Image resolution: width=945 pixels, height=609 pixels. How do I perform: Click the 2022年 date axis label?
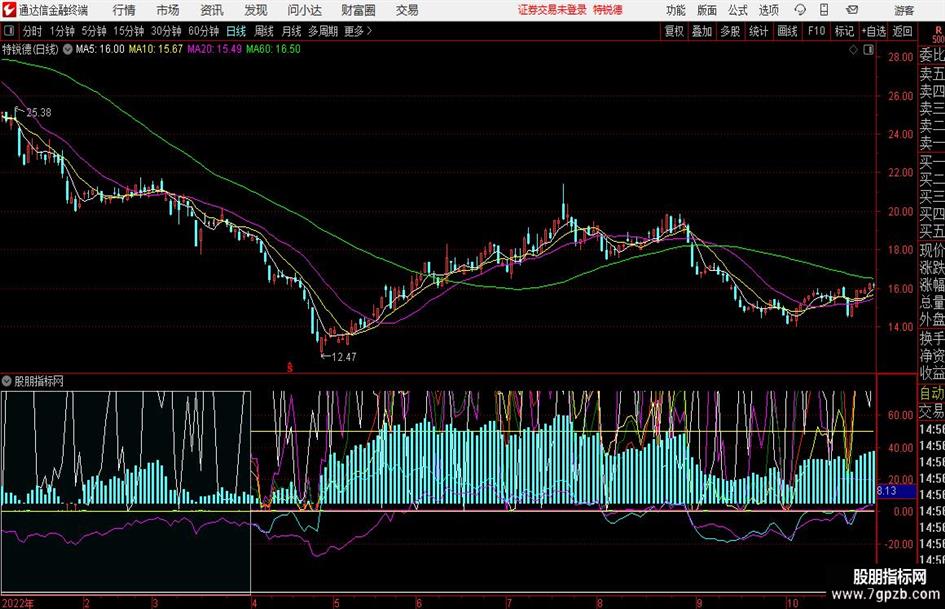(x=17, y=603)
